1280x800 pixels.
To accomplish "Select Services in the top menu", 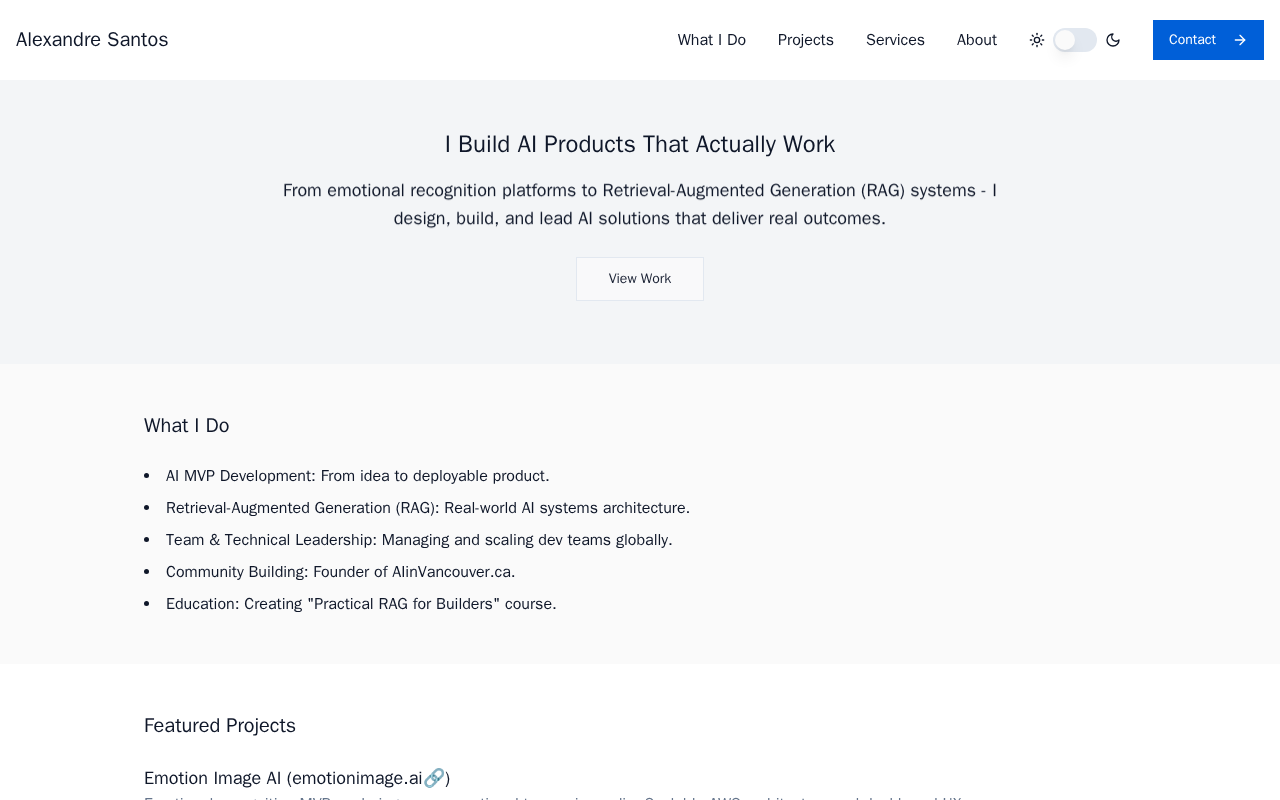I will click(x=895, y=40).
